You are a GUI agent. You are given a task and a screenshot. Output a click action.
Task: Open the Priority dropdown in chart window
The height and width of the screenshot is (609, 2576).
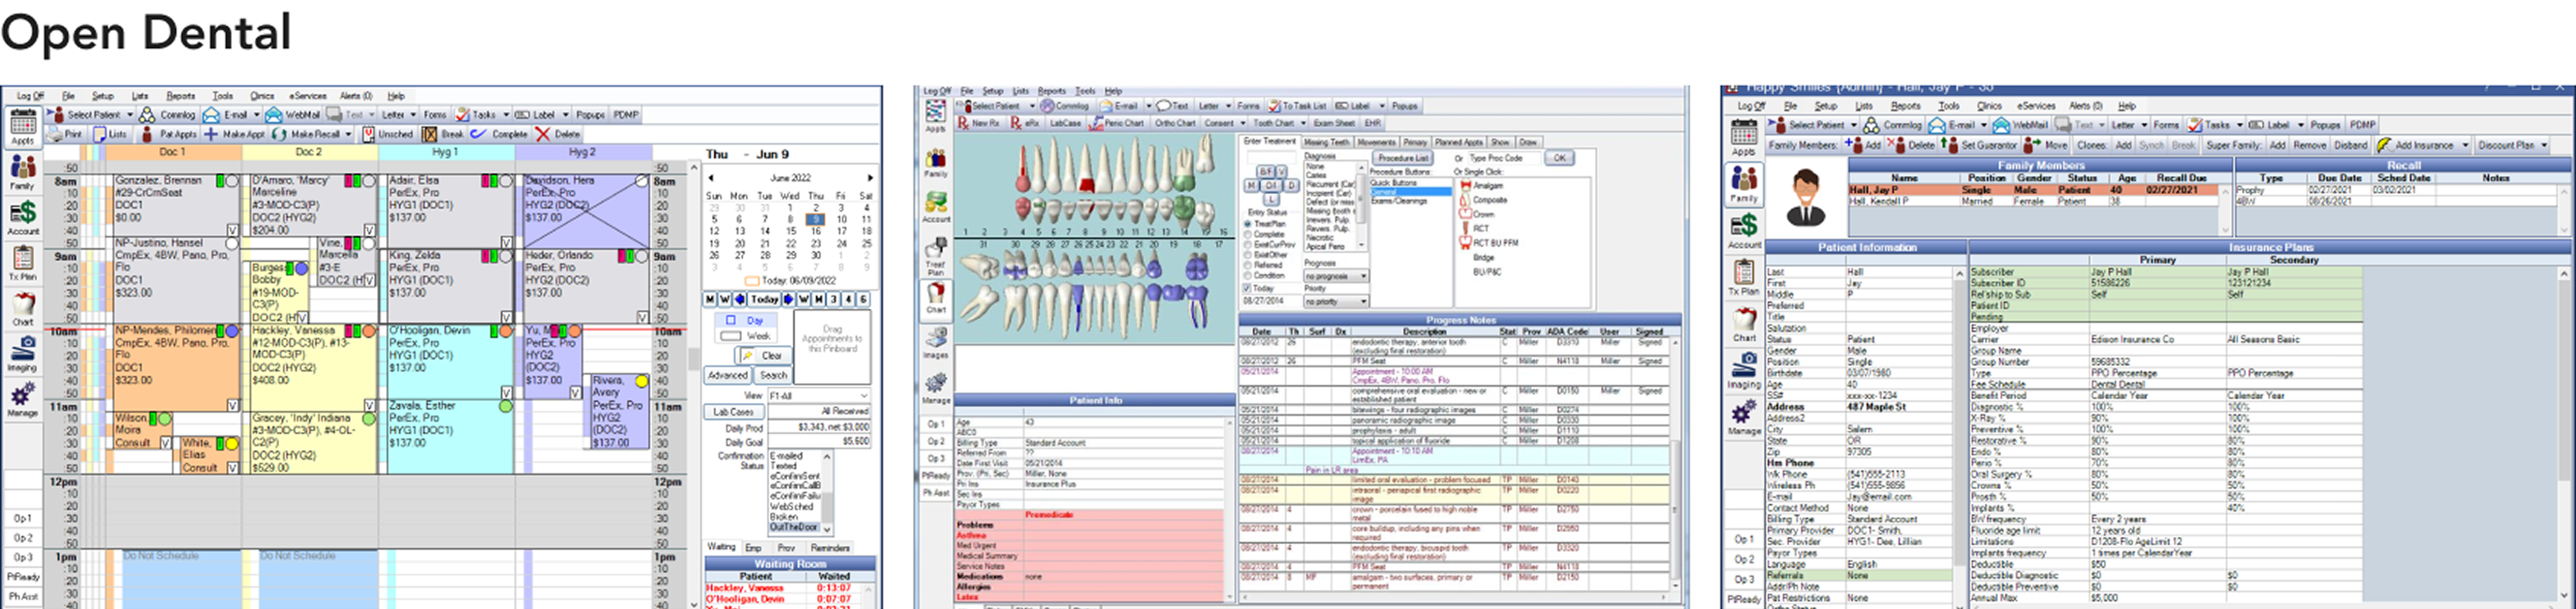(1336, 301)
